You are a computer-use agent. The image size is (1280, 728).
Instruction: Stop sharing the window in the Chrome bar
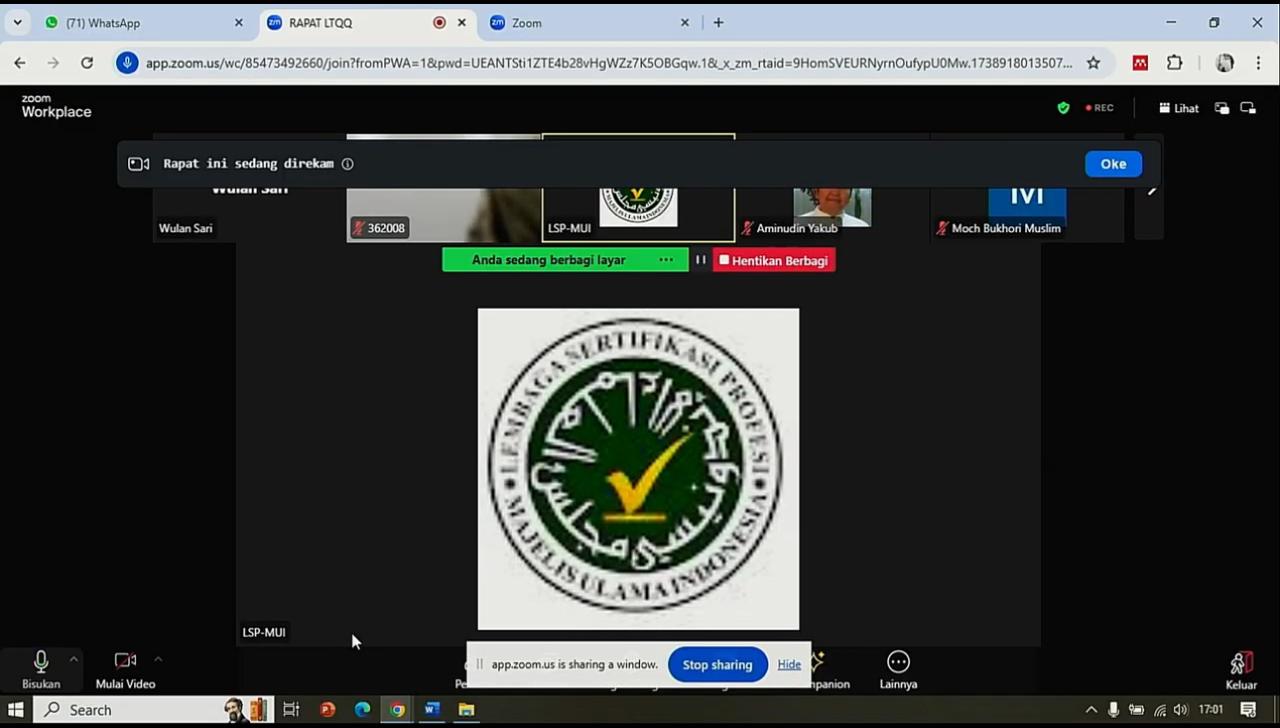click(x=717, y=665)
